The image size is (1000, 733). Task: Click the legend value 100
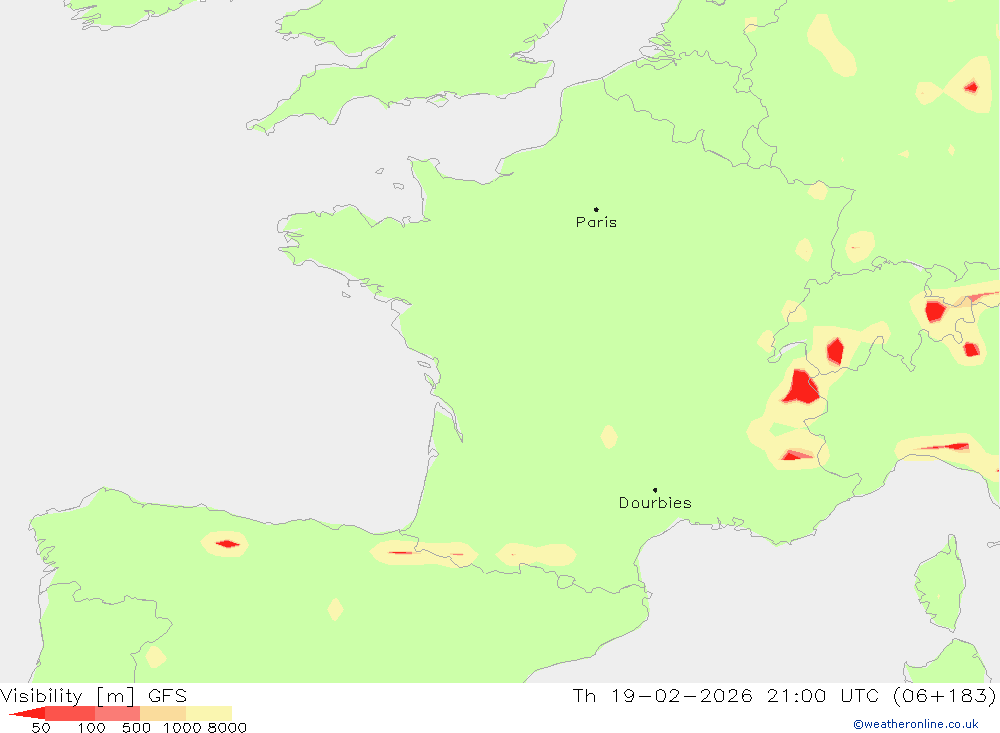(x=91, y=728)
